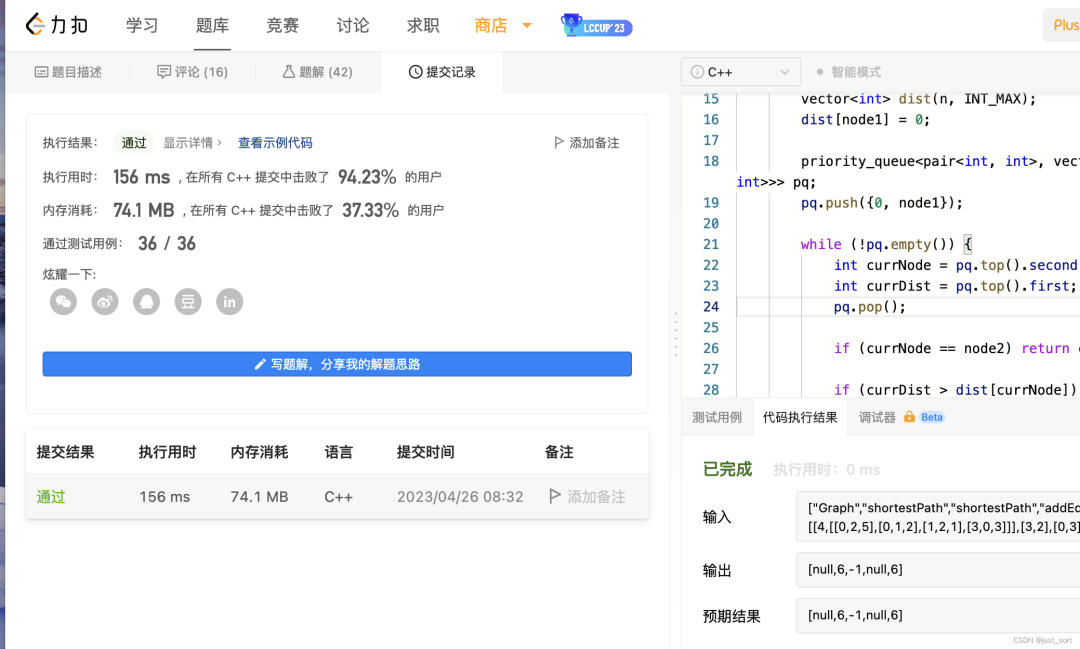Open the LCCUP'23 contest badge
Viewport: 1080px width, 649px height.
point(596,27)
